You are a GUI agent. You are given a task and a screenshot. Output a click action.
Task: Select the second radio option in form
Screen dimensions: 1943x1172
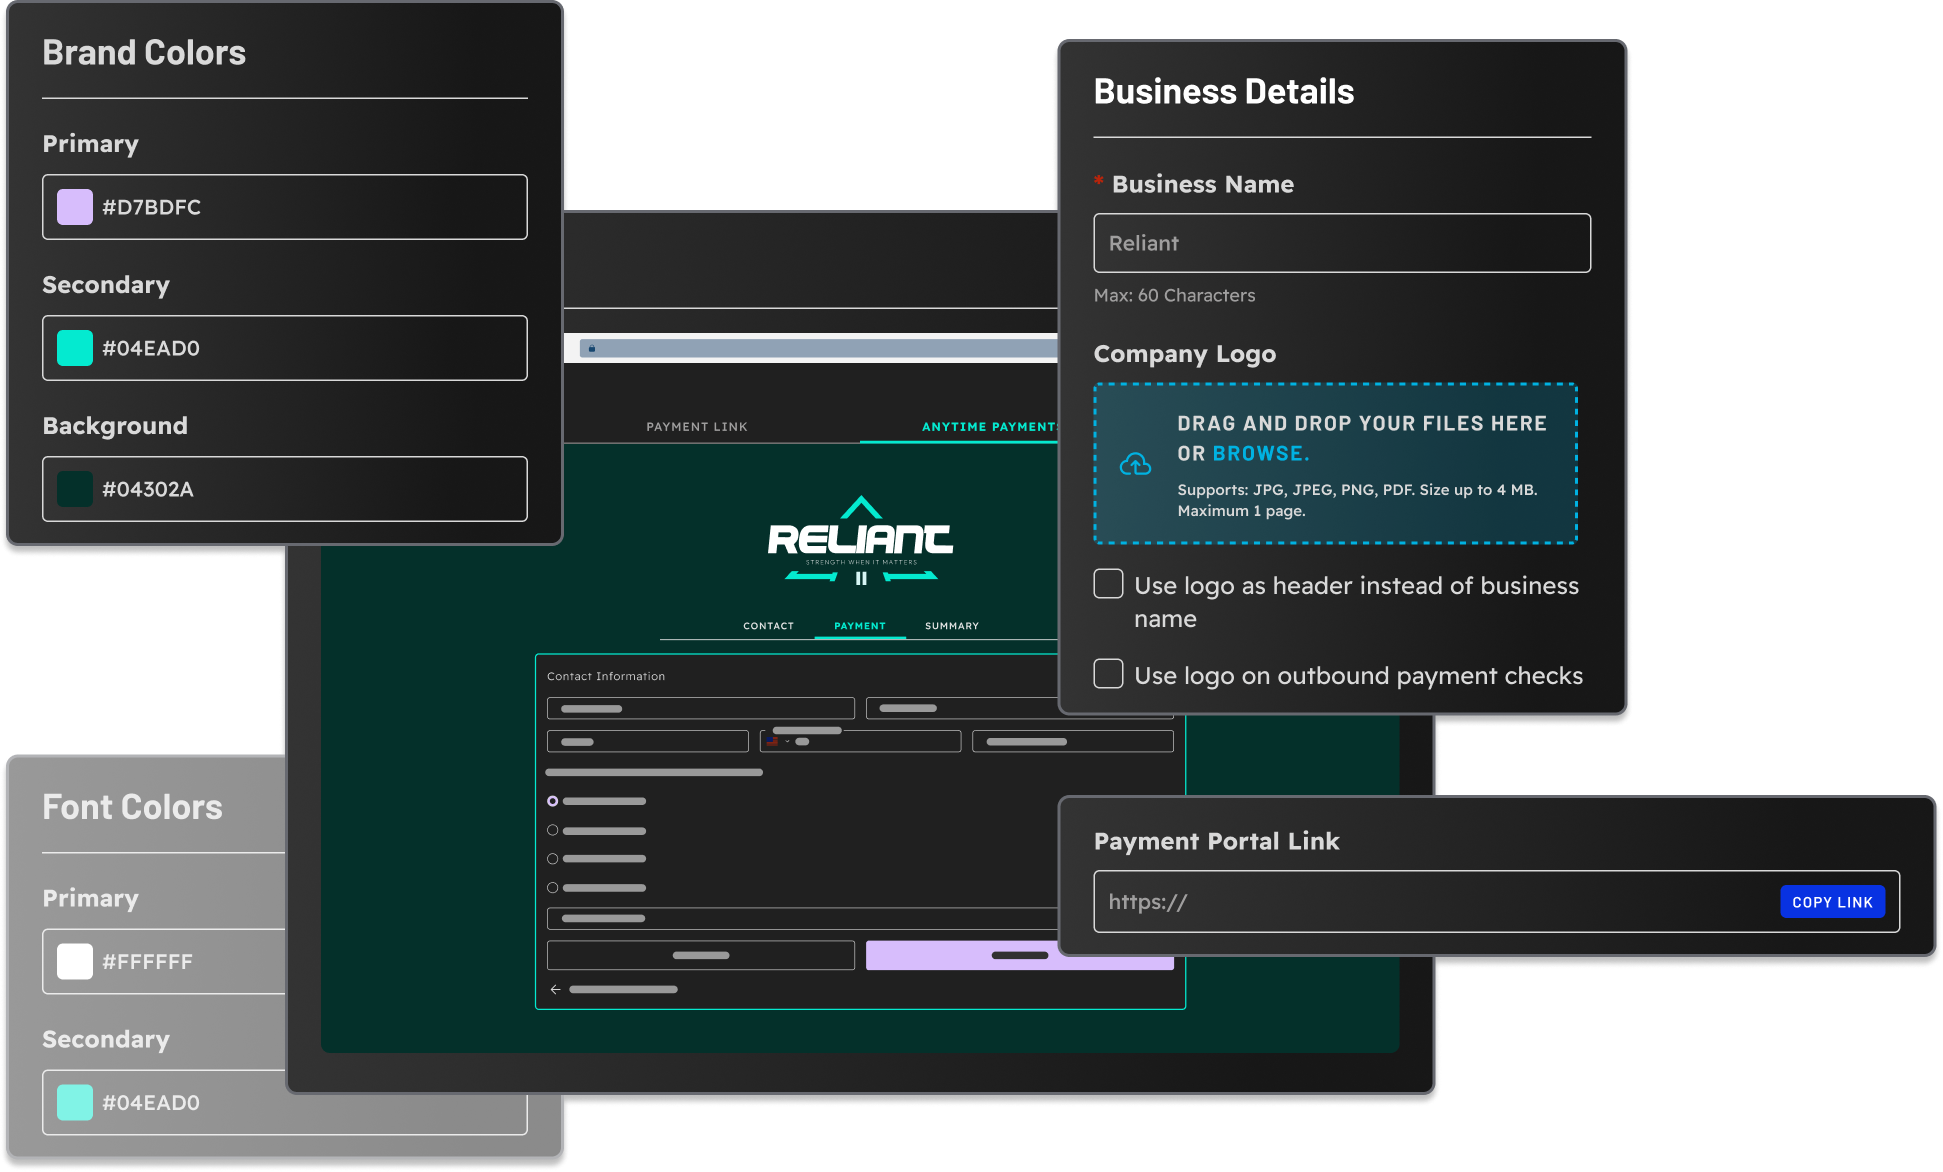coord(552,830)
